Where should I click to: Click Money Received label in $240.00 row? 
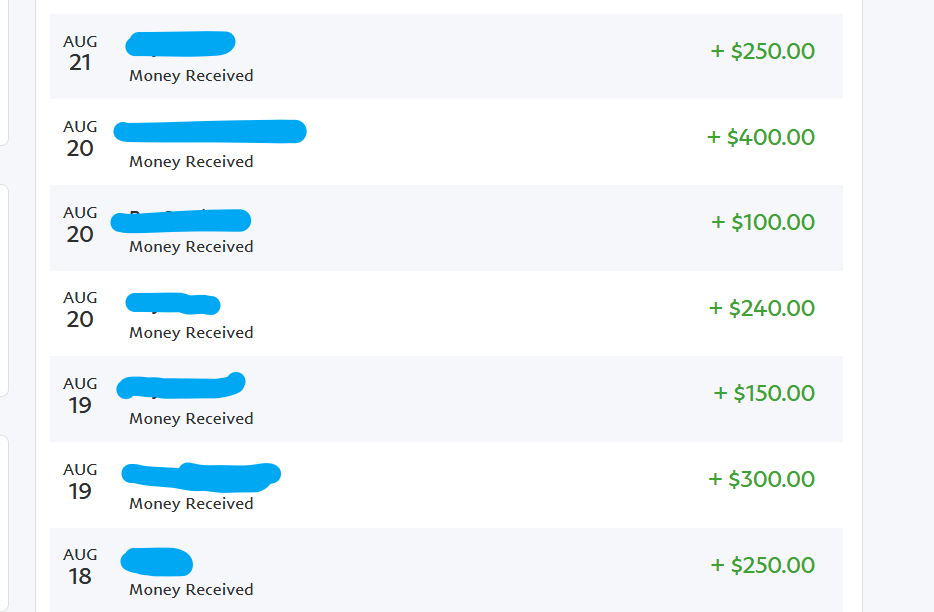(191, 333)
